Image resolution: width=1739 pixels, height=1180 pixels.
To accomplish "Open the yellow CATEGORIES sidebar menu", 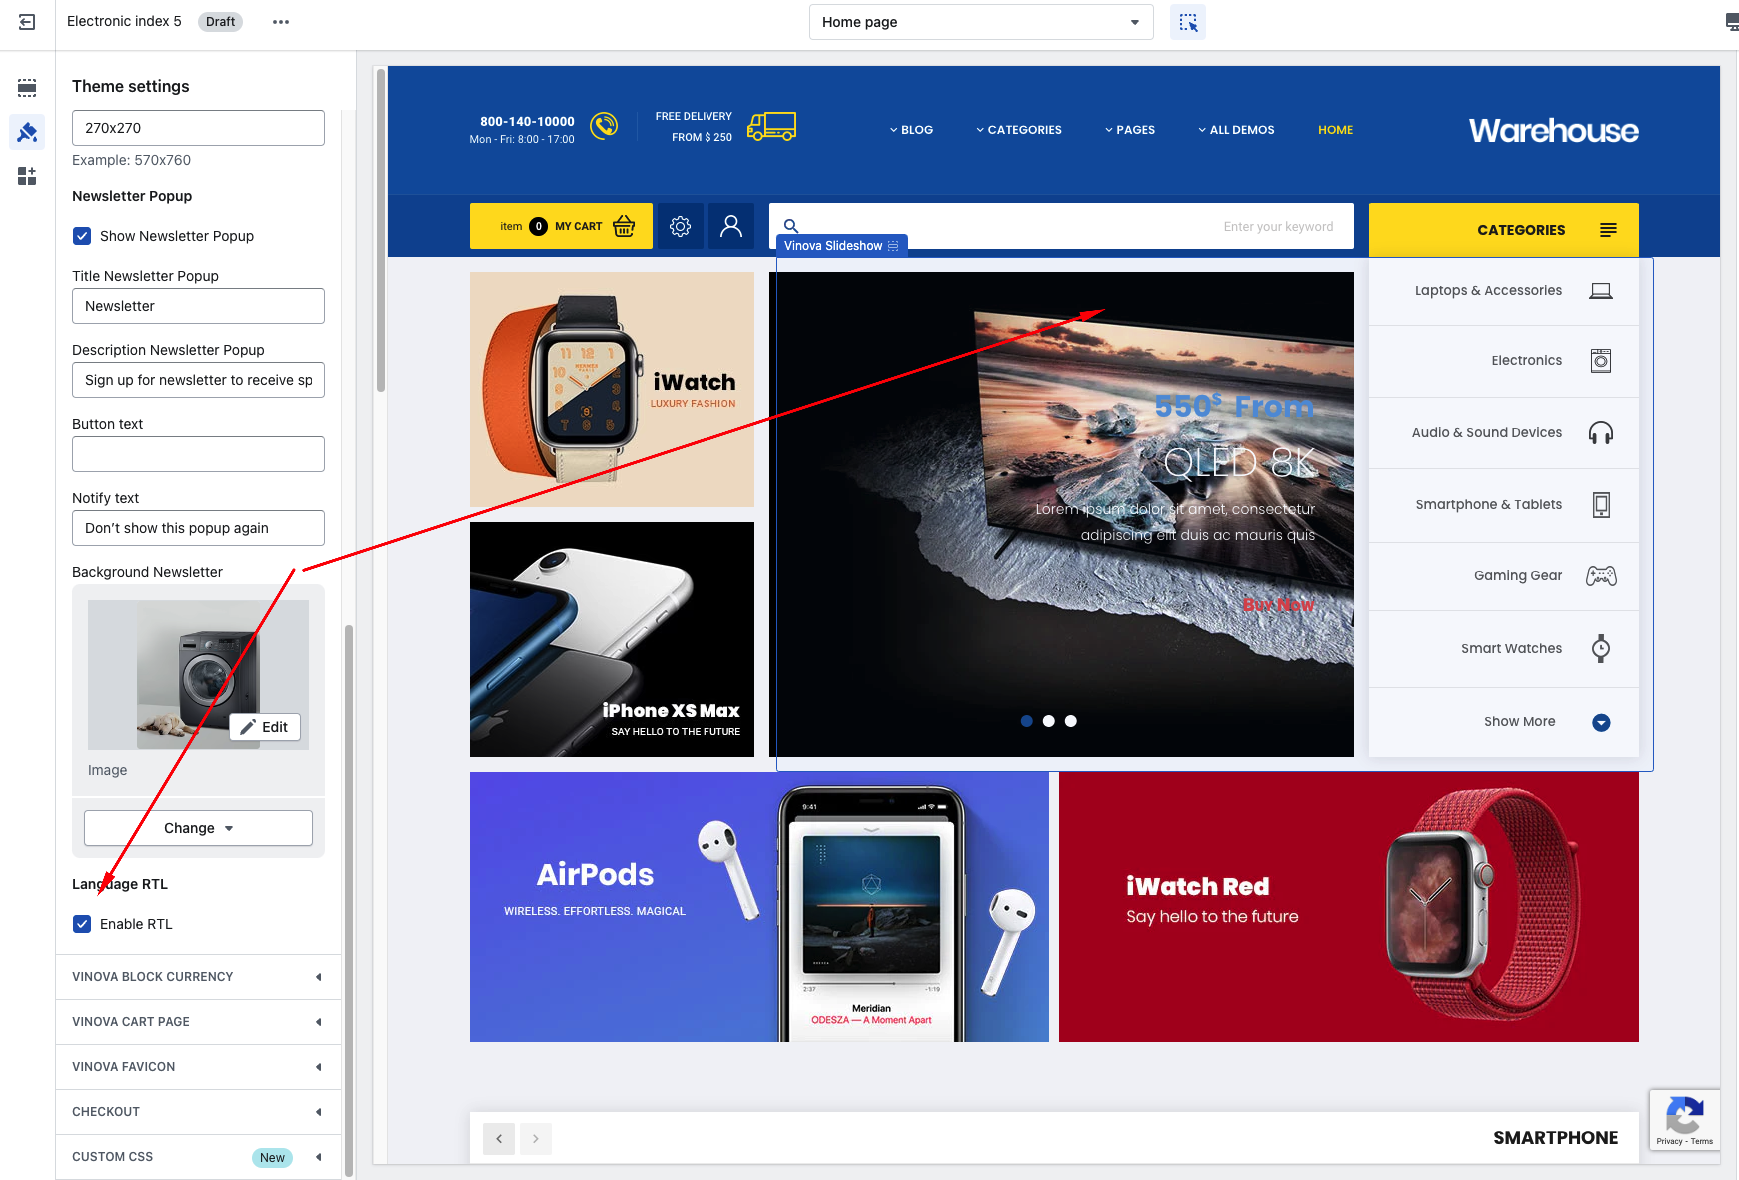I will [1504, 230].
